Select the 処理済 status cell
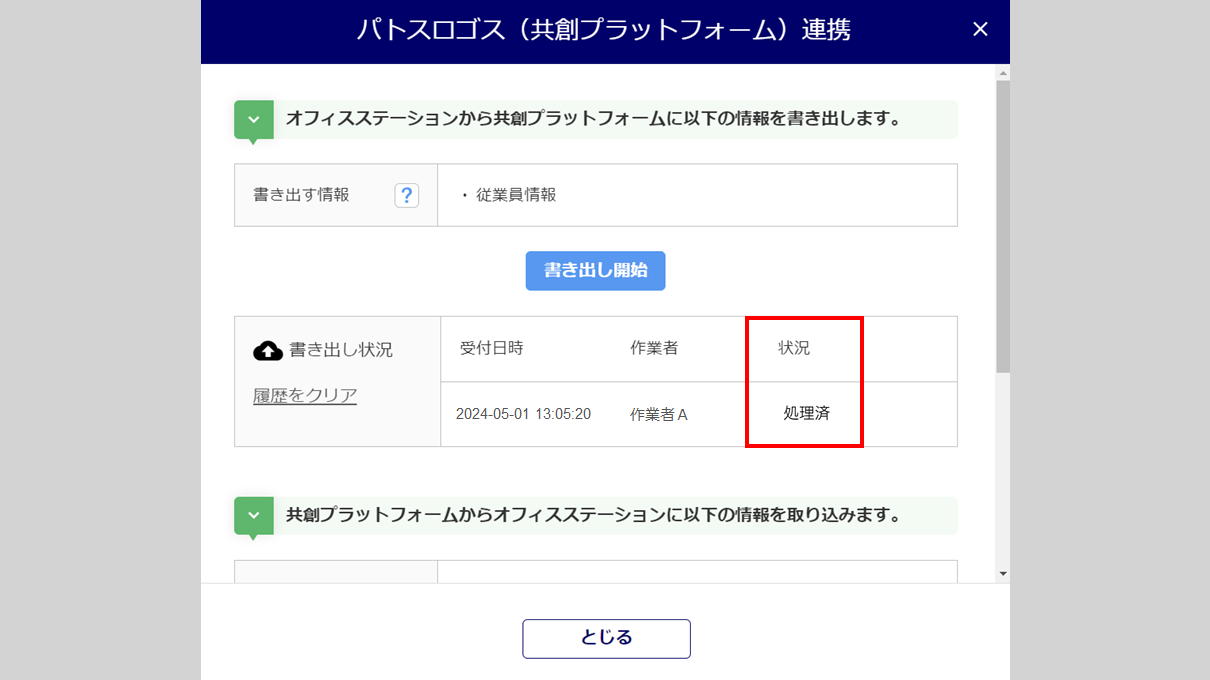1210x680 pixels. [807, 413]
